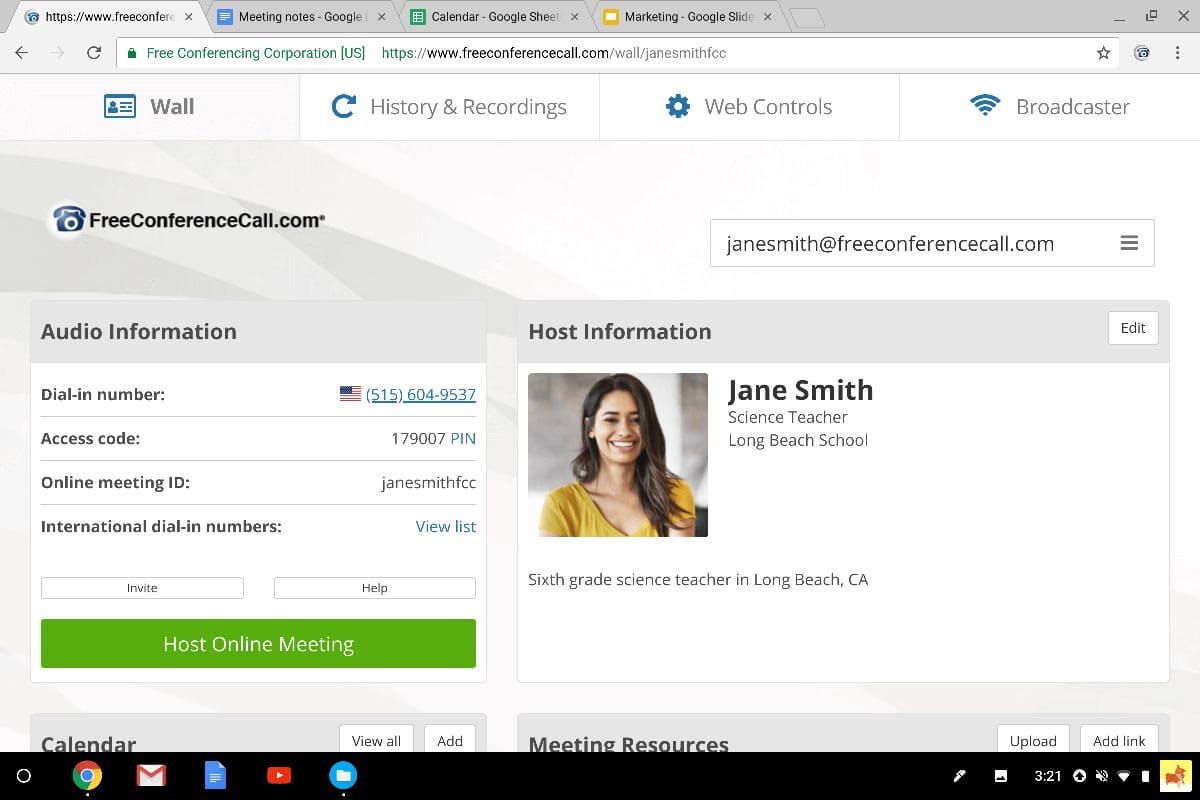
Task: Click the address bar URL
Action: 554,53
